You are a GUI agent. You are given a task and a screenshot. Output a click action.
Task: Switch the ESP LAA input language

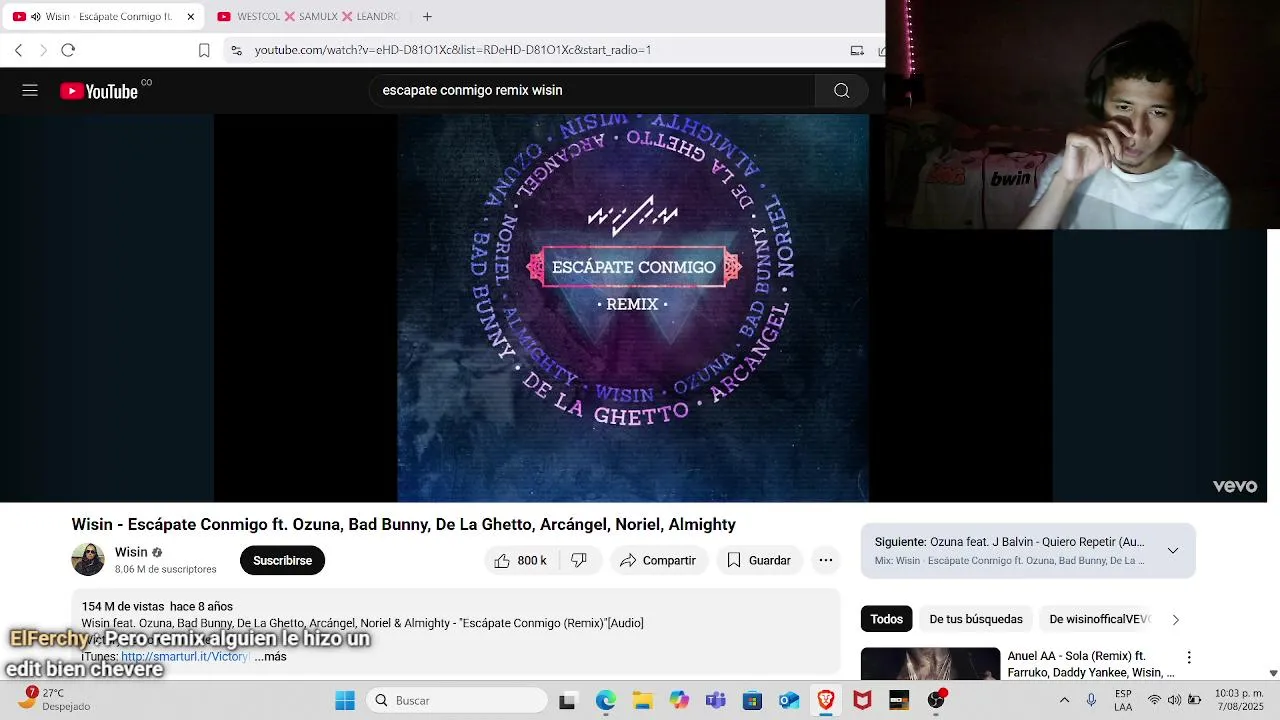coord(1123,700)
